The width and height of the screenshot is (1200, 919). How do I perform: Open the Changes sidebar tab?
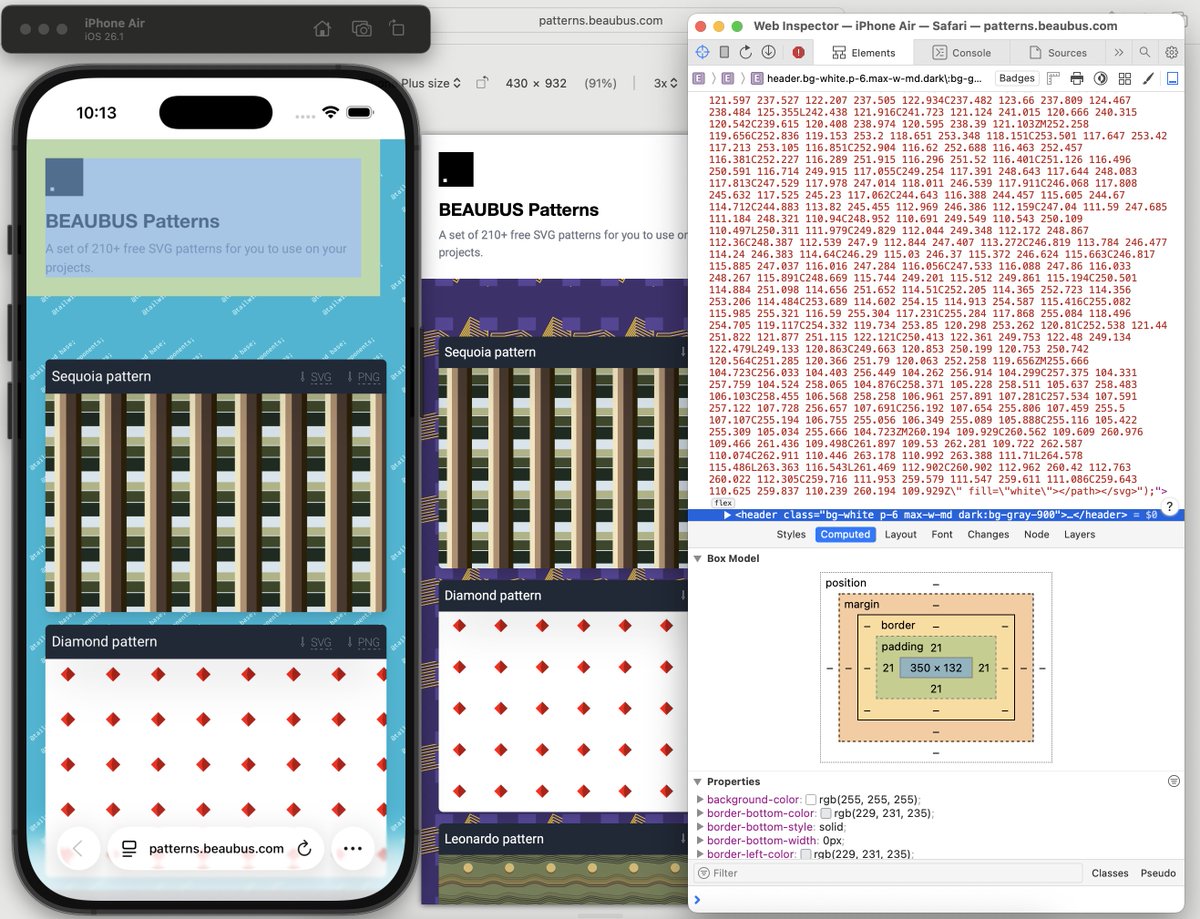pos(988,534)
